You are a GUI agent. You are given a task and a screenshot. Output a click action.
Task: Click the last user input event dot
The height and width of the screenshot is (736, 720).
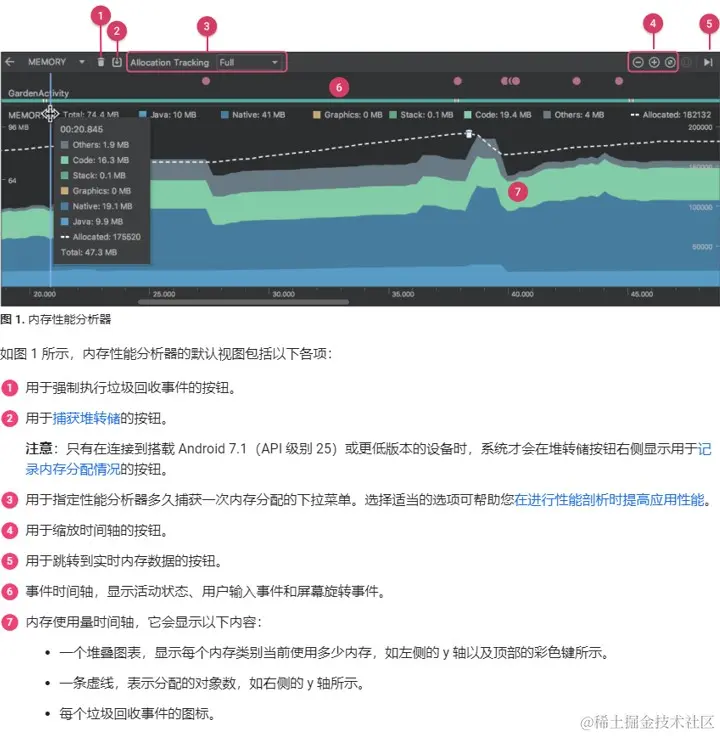[619, 81]
